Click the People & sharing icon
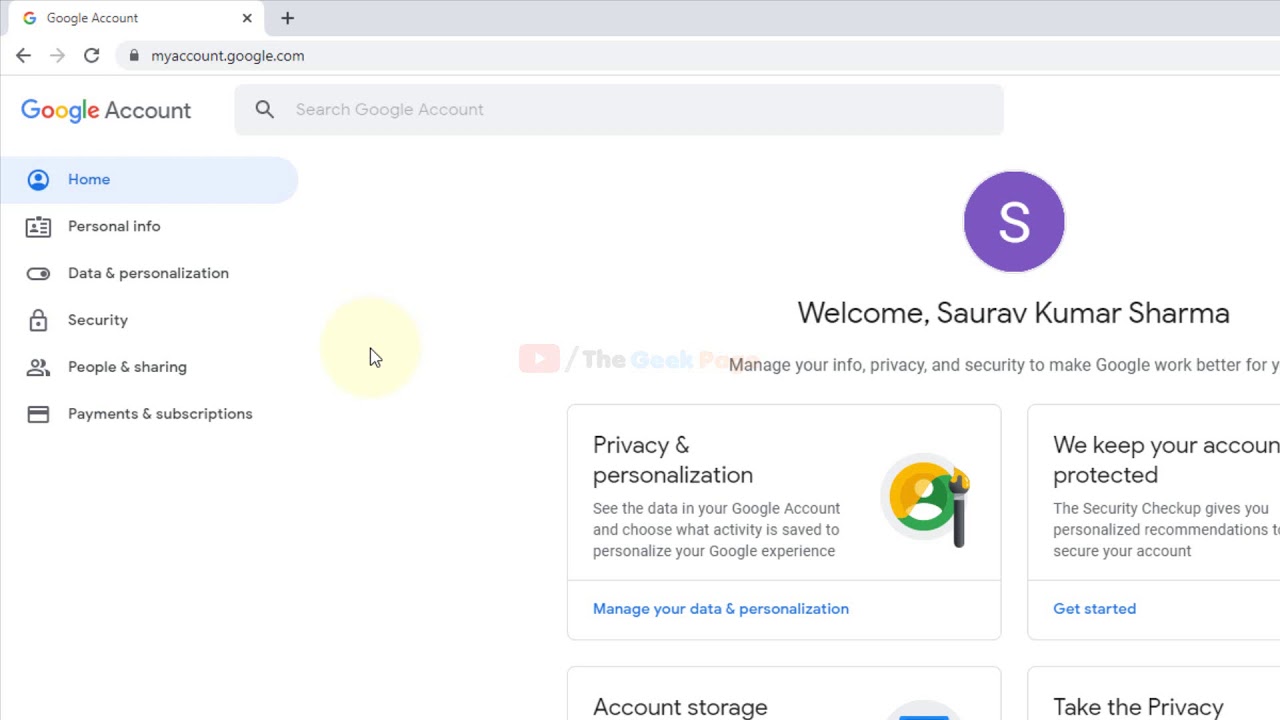The width and height of the screenshot is (1280, 720). (x=38, y=367)
